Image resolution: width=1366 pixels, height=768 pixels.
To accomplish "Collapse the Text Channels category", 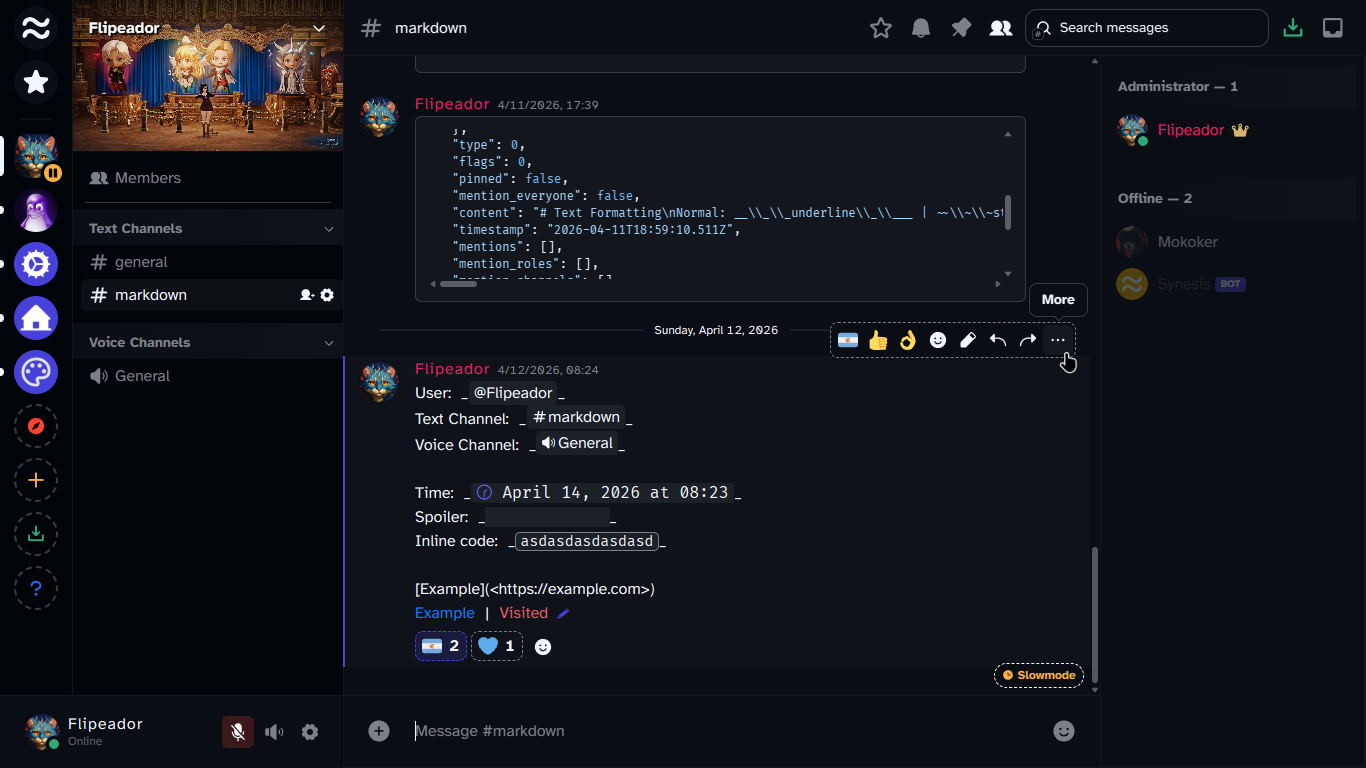I will point(208,228).
